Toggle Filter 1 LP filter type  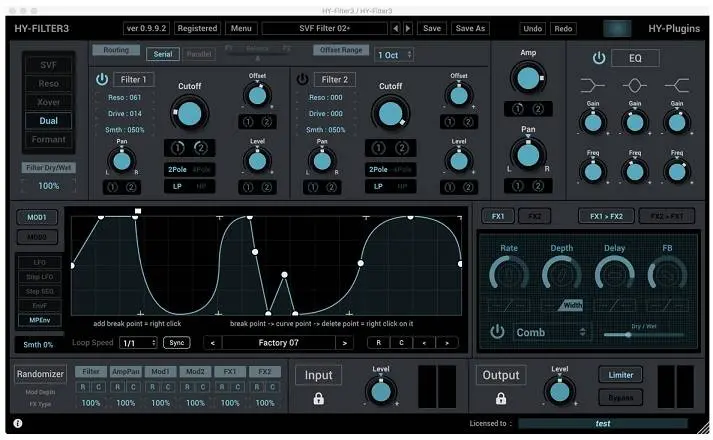pyautogui.click(x=177, y=186)
